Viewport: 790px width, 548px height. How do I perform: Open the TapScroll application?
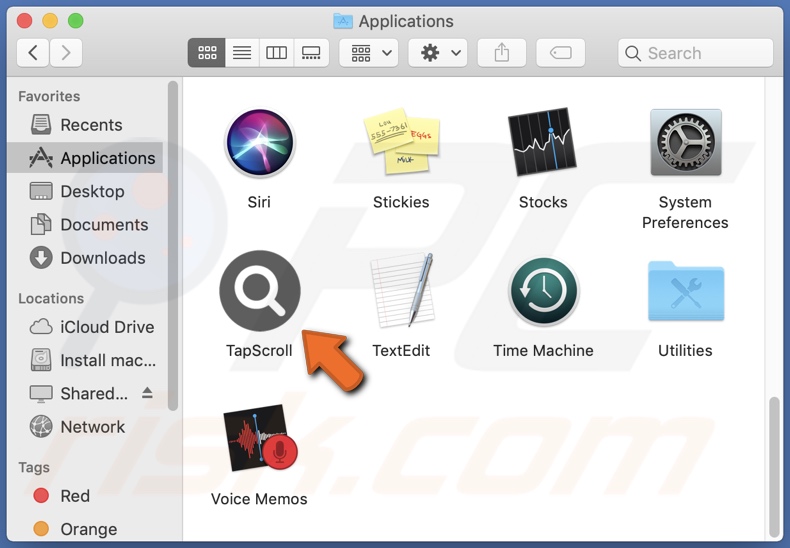(x=260, y=292)
